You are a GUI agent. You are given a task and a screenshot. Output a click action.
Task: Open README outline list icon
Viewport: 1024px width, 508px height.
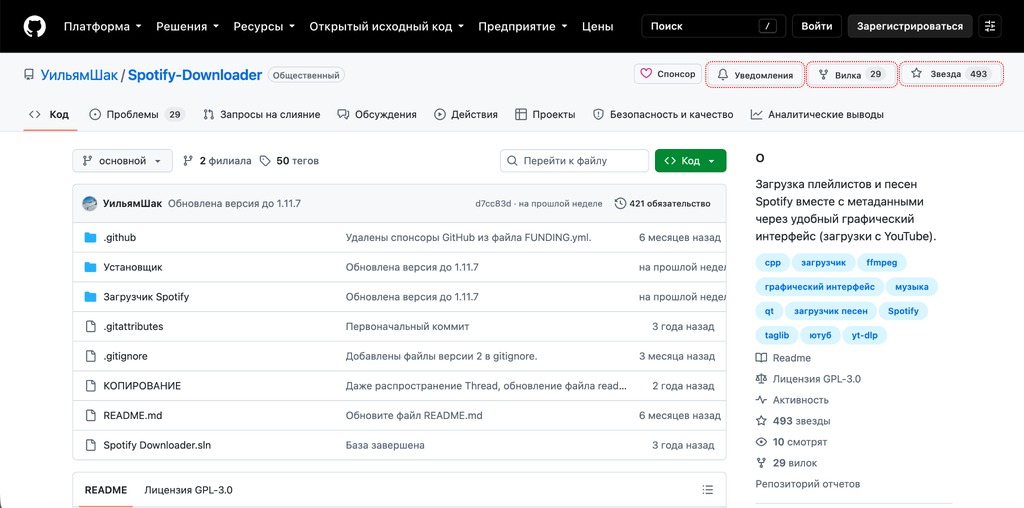(x=707, y=490)
